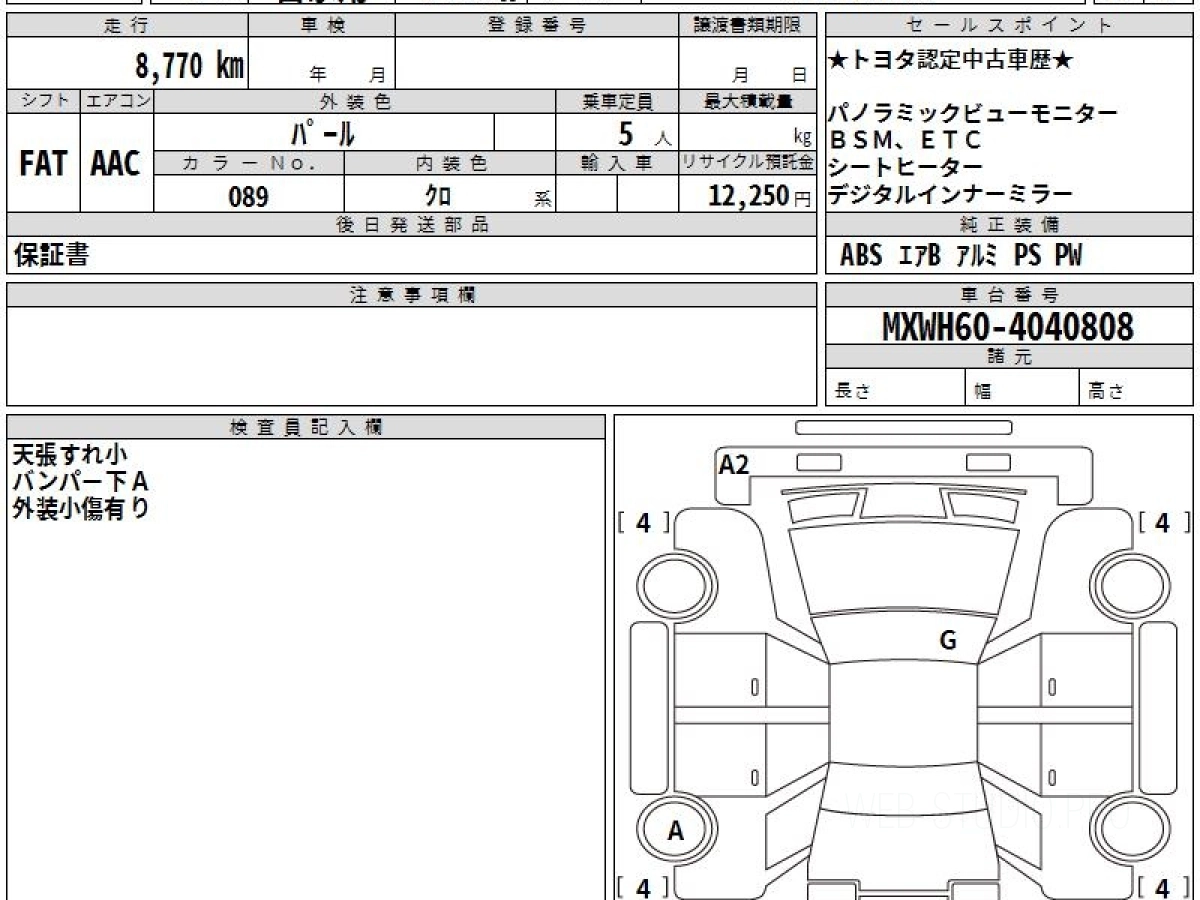Select the シートヒーター entry
The image size is (1200, 900).
906,167
